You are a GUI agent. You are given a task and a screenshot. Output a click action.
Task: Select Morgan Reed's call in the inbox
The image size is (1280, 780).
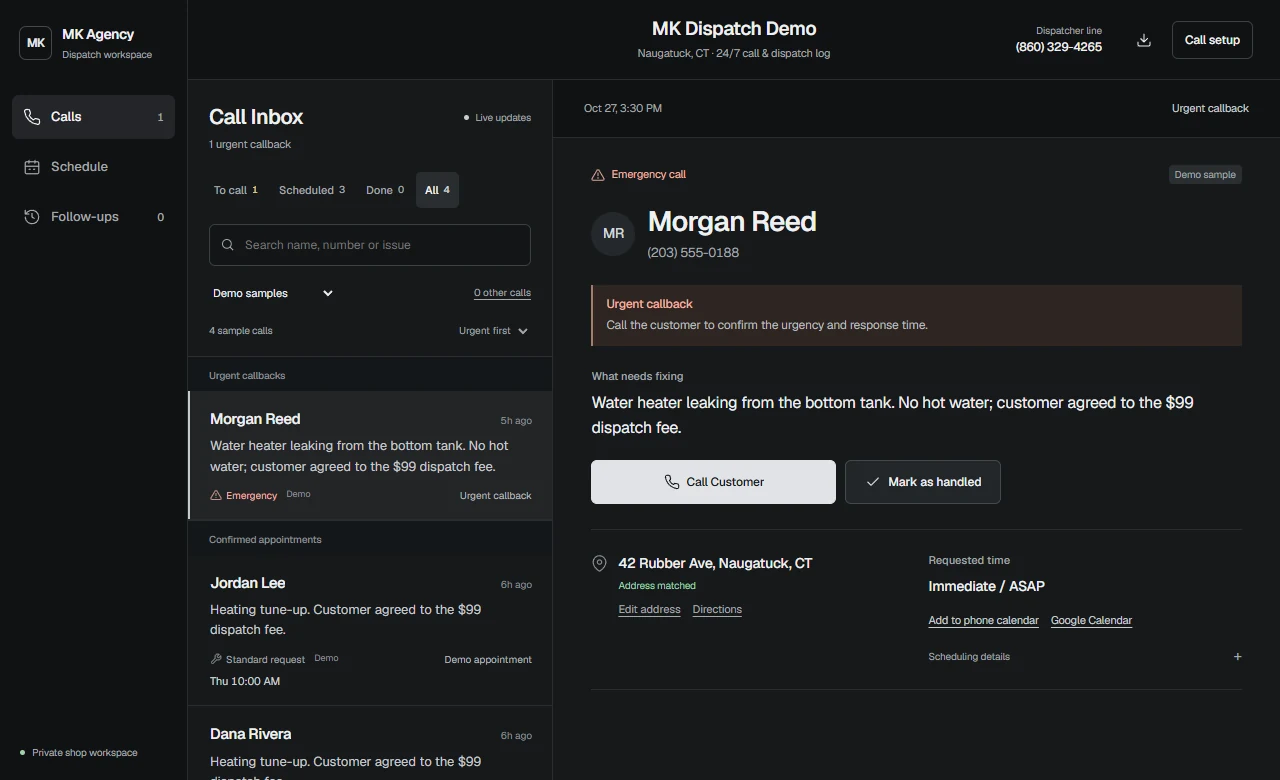click(370, 456)
